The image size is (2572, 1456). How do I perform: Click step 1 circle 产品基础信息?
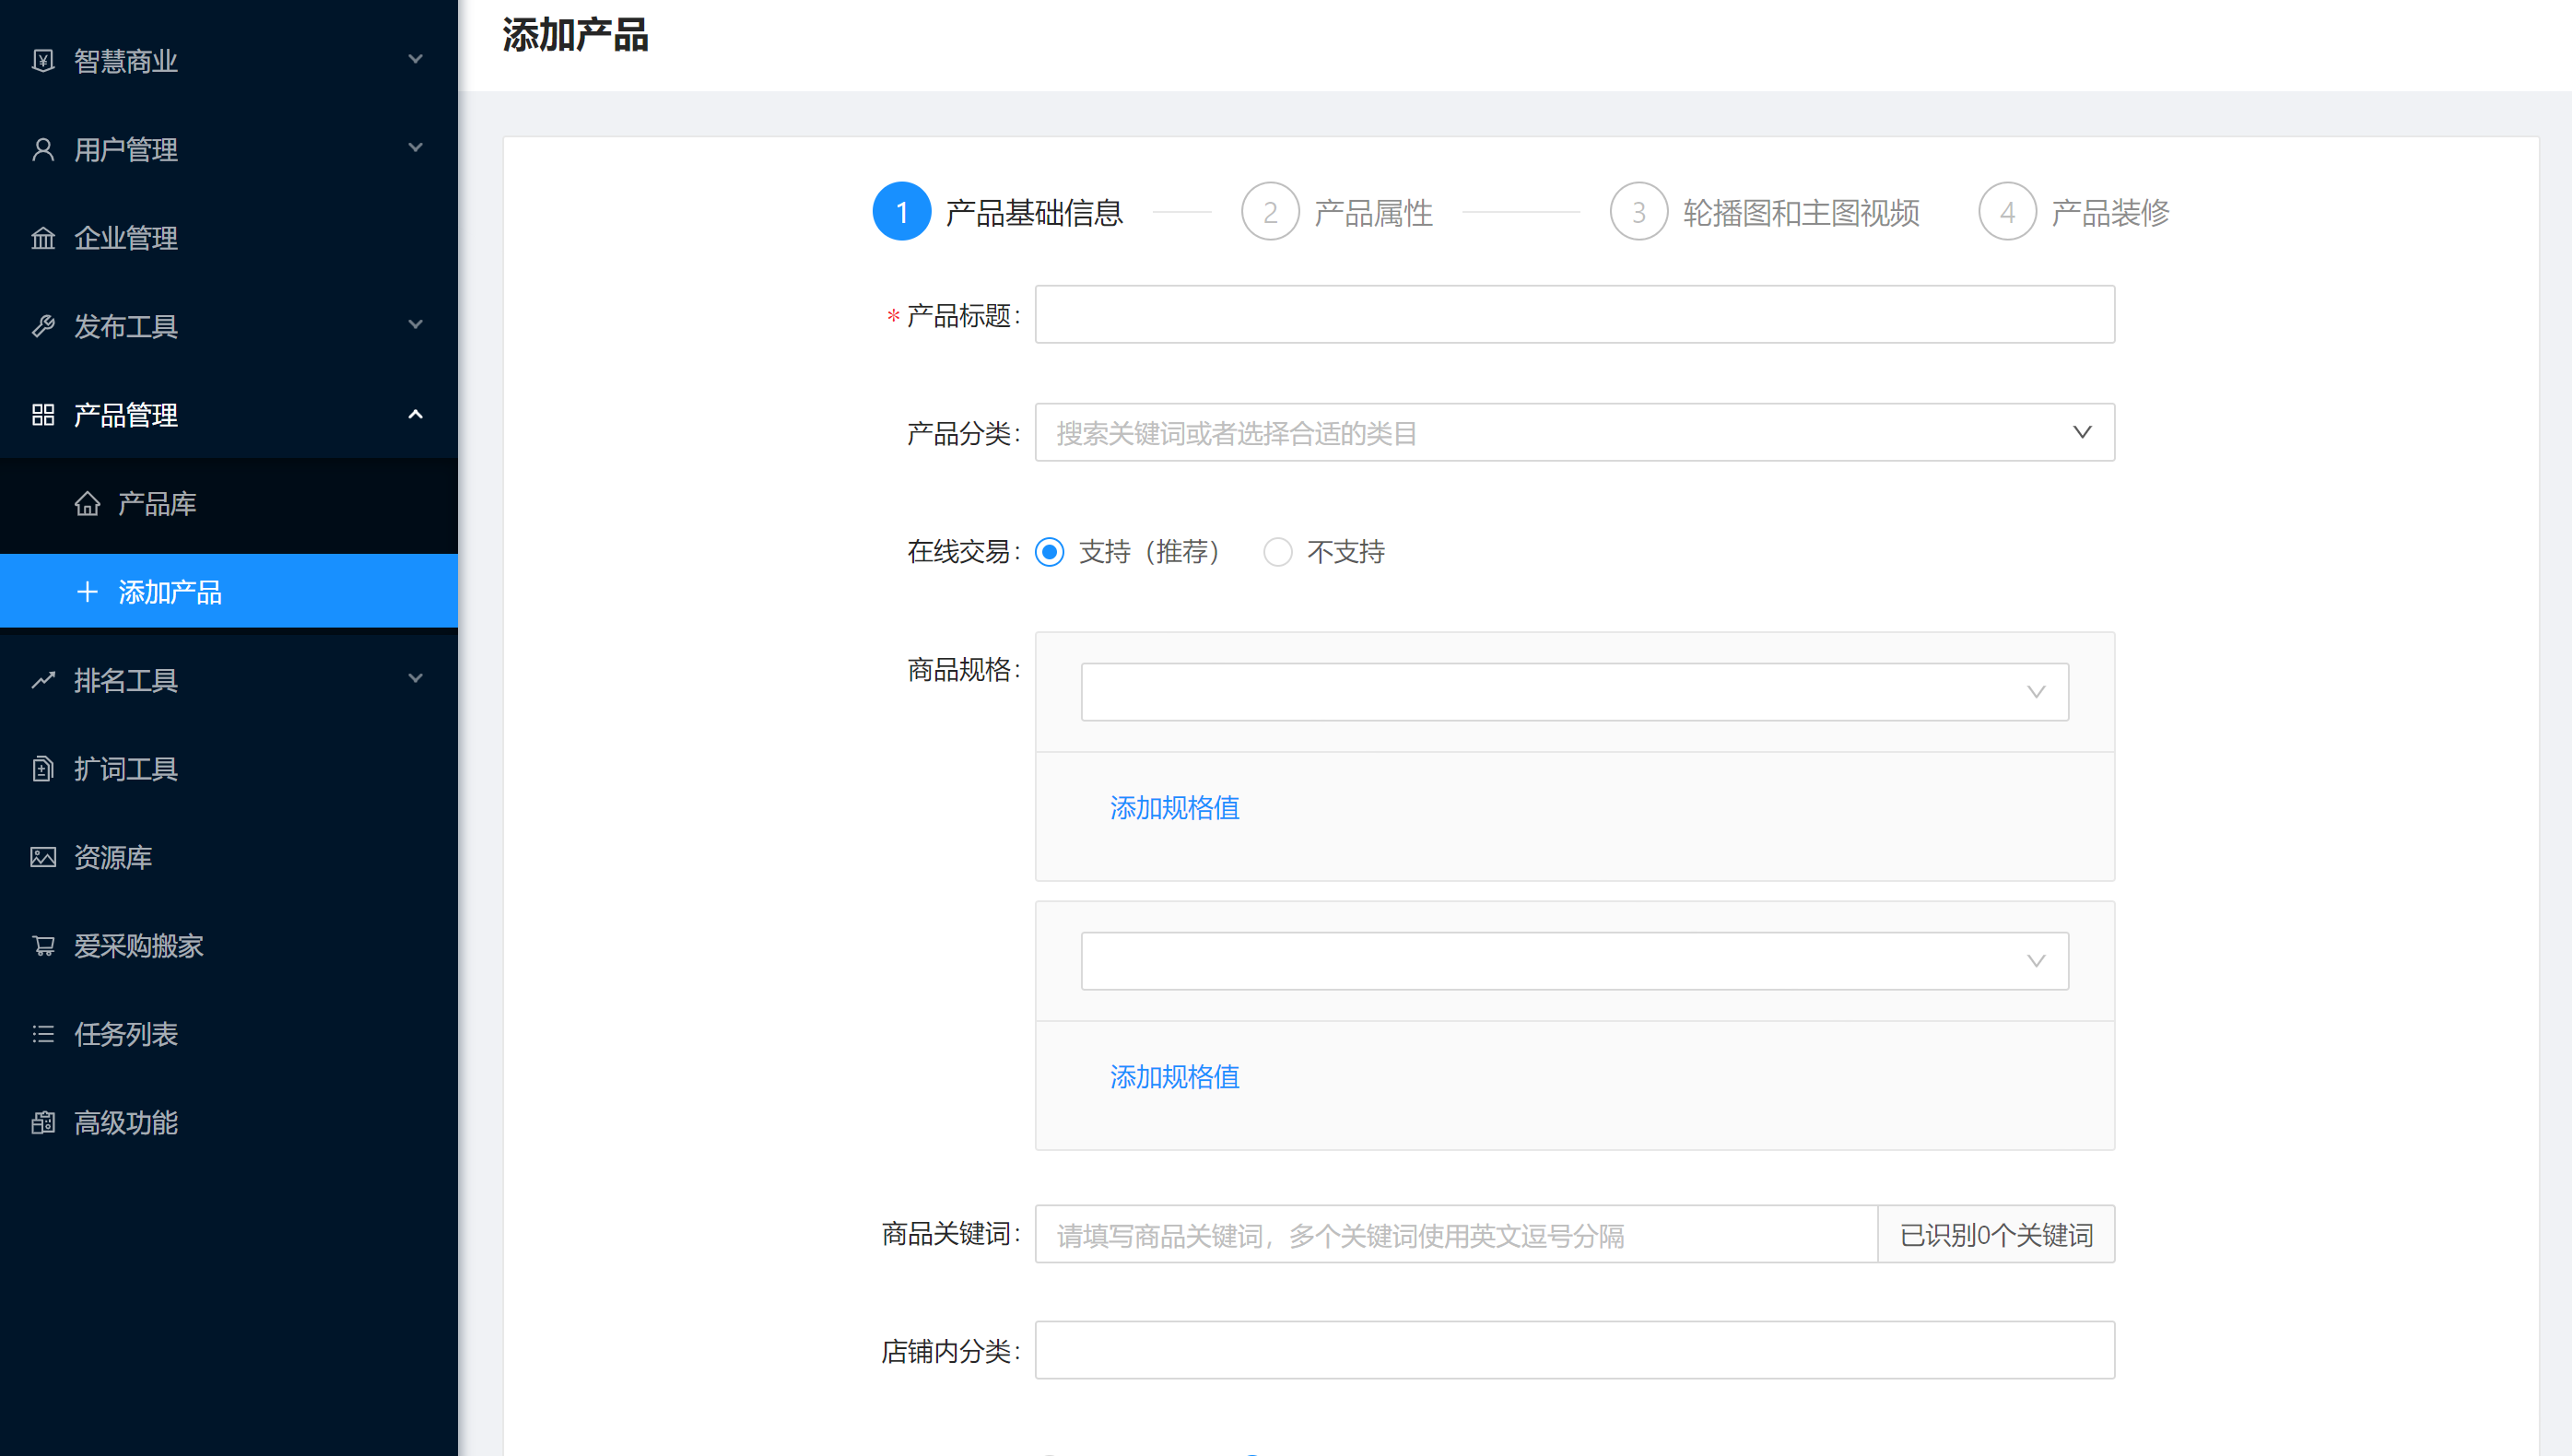(902, 212)
